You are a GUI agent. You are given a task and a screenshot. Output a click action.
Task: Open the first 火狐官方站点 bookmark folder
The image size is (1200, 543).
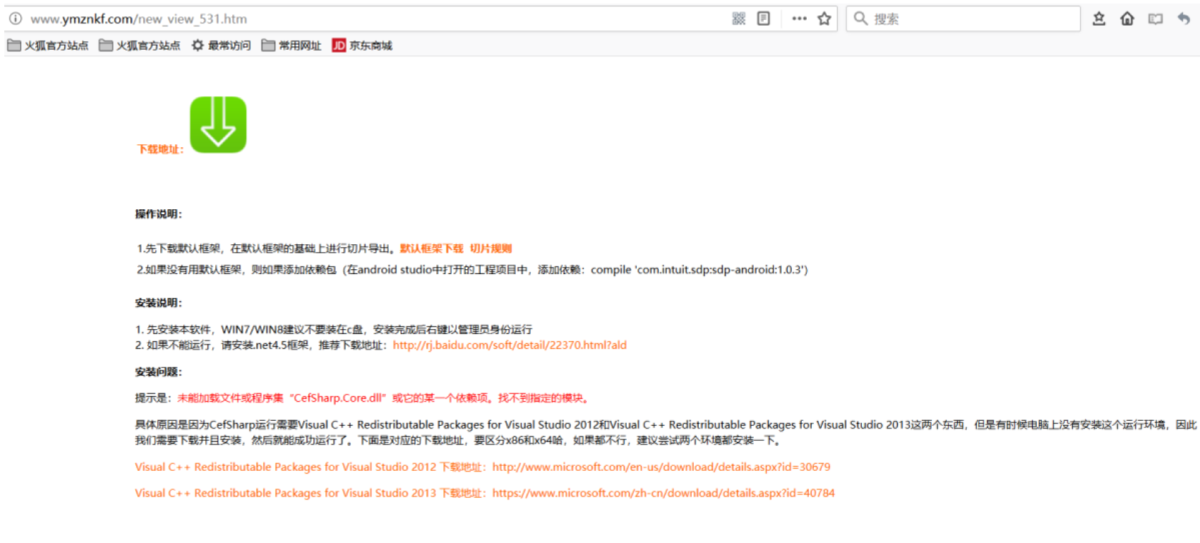point(47,46)
